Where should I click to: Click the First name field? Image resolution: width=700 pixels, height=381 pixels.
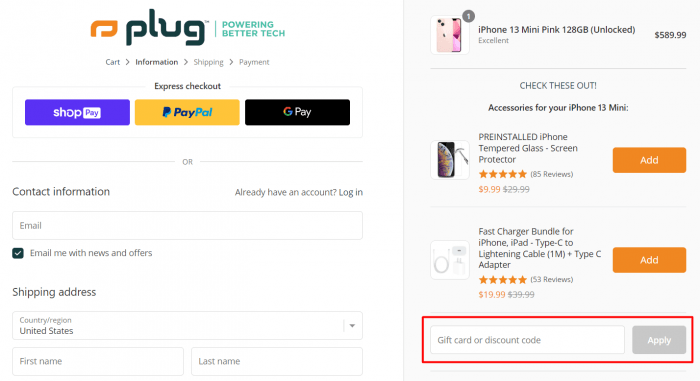pyautogui.click(x=98, y=361)
